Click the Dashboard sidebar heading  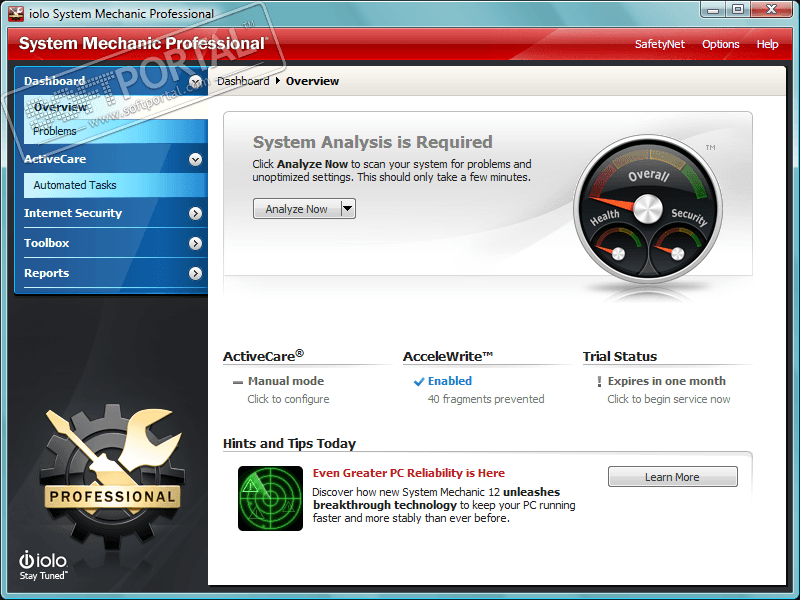coord(55,81)
